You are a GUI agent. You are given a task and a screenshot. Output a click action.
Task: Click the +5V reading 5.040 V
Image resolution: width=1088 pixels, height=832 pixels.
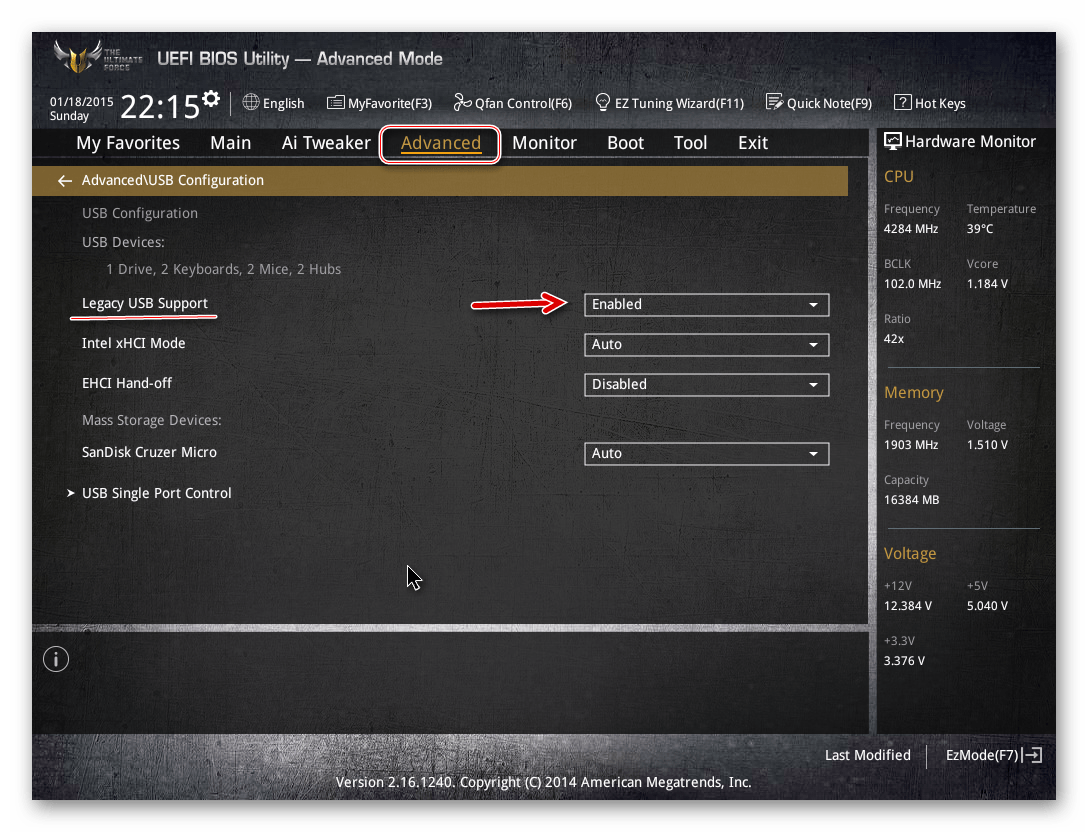tap(987, 606)
